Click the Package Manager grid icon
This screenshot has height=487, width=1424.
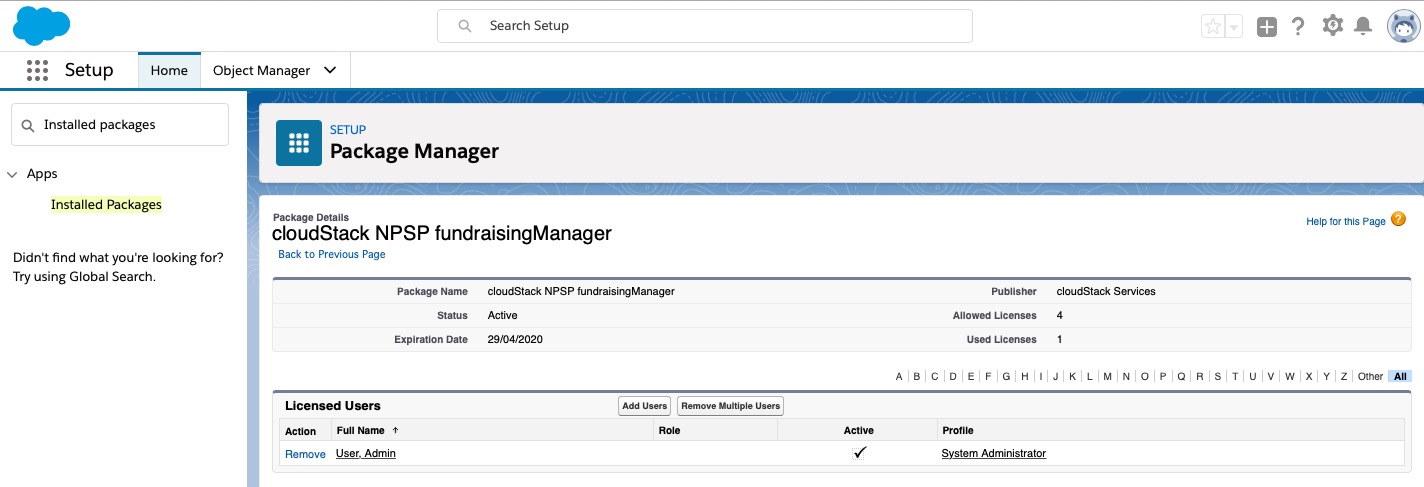pos(299,143)
